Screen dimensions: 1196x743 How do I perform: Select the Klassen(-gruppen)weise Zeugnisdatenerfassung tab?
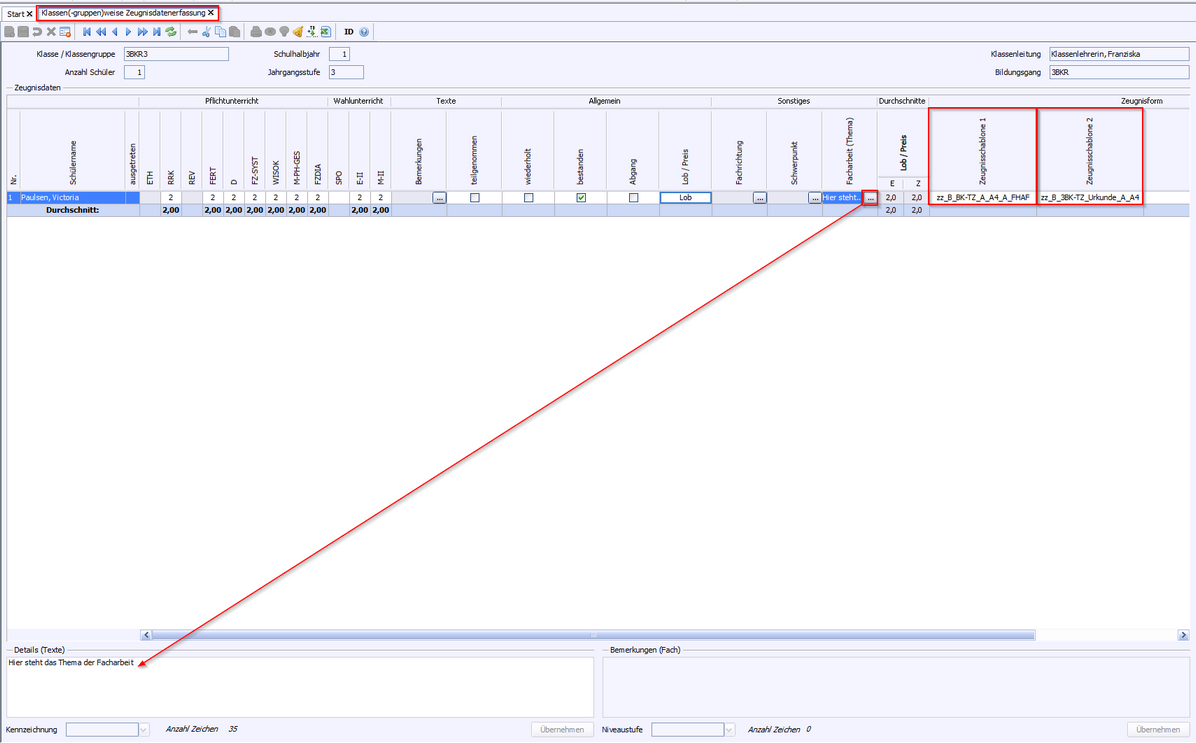click(x=122, y=13)
